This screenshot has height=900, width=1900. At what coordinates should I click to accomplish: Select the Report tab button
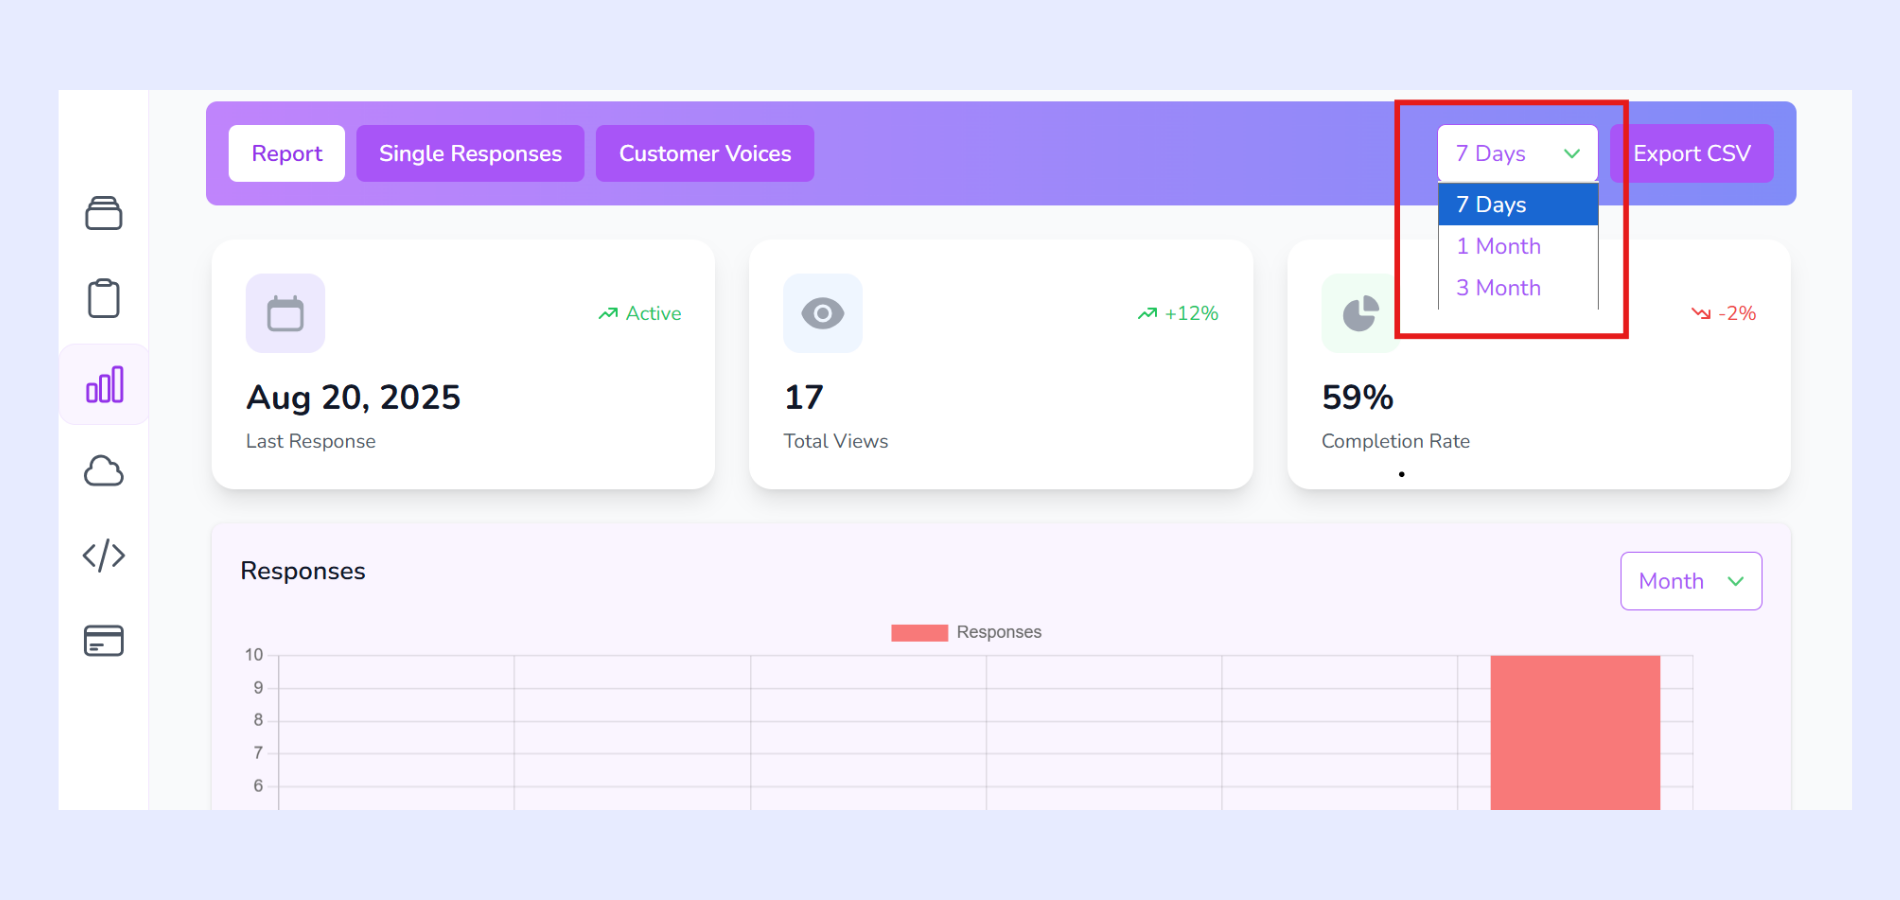[286, 153]
